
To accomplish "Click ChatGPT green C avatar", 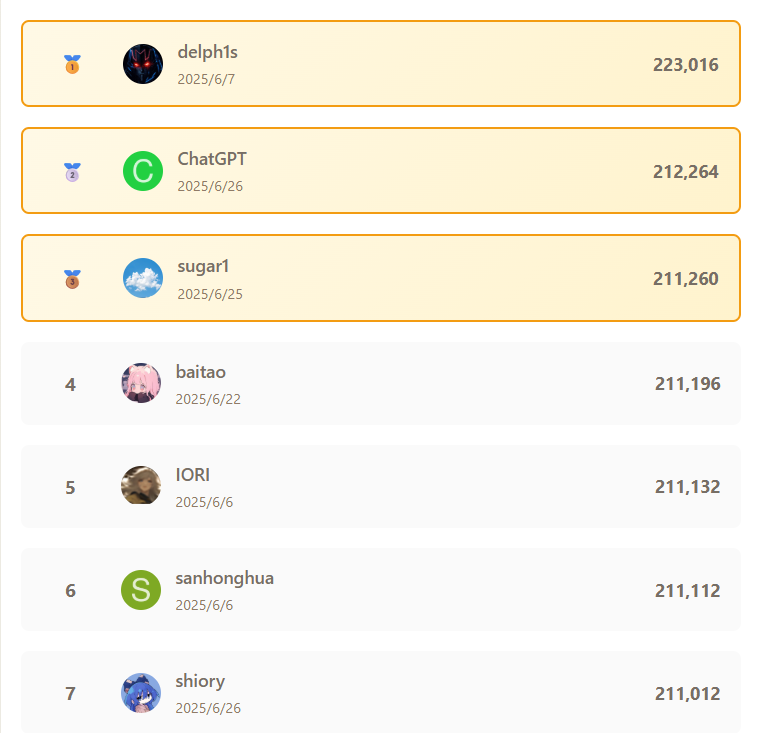I will (143, 171).
